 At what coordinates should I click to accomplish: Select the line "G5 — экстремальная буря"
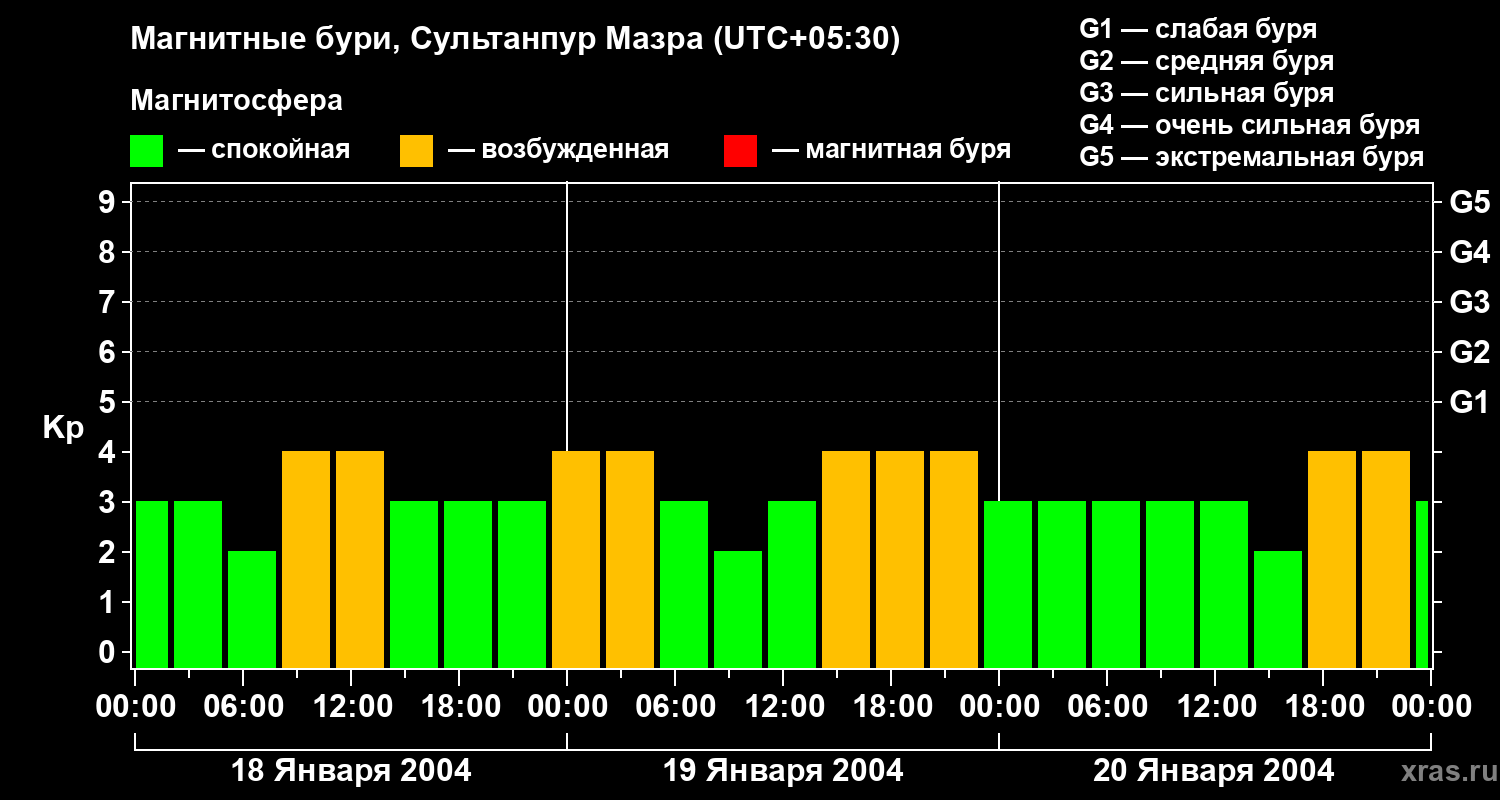[1252, 157]
